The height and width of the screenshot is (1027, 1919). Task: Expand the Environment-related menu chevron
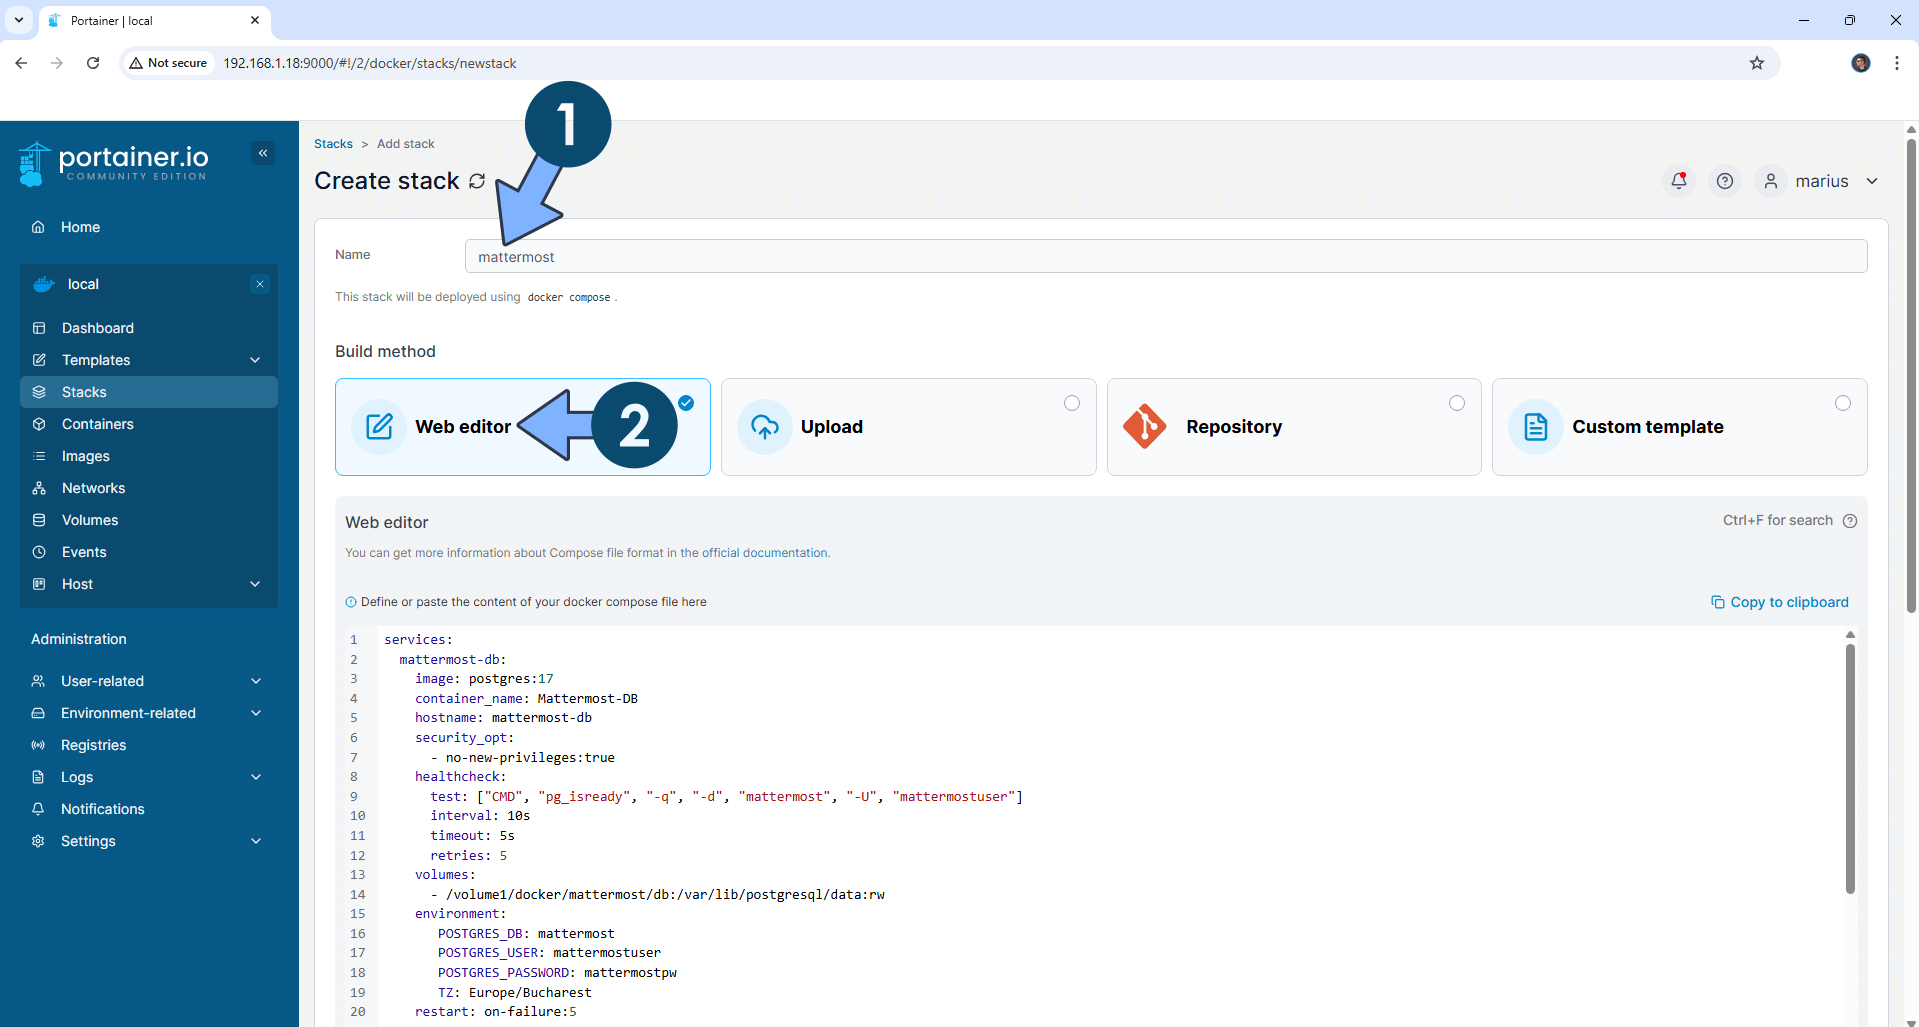pyautogui.click(x=256, y=713)
